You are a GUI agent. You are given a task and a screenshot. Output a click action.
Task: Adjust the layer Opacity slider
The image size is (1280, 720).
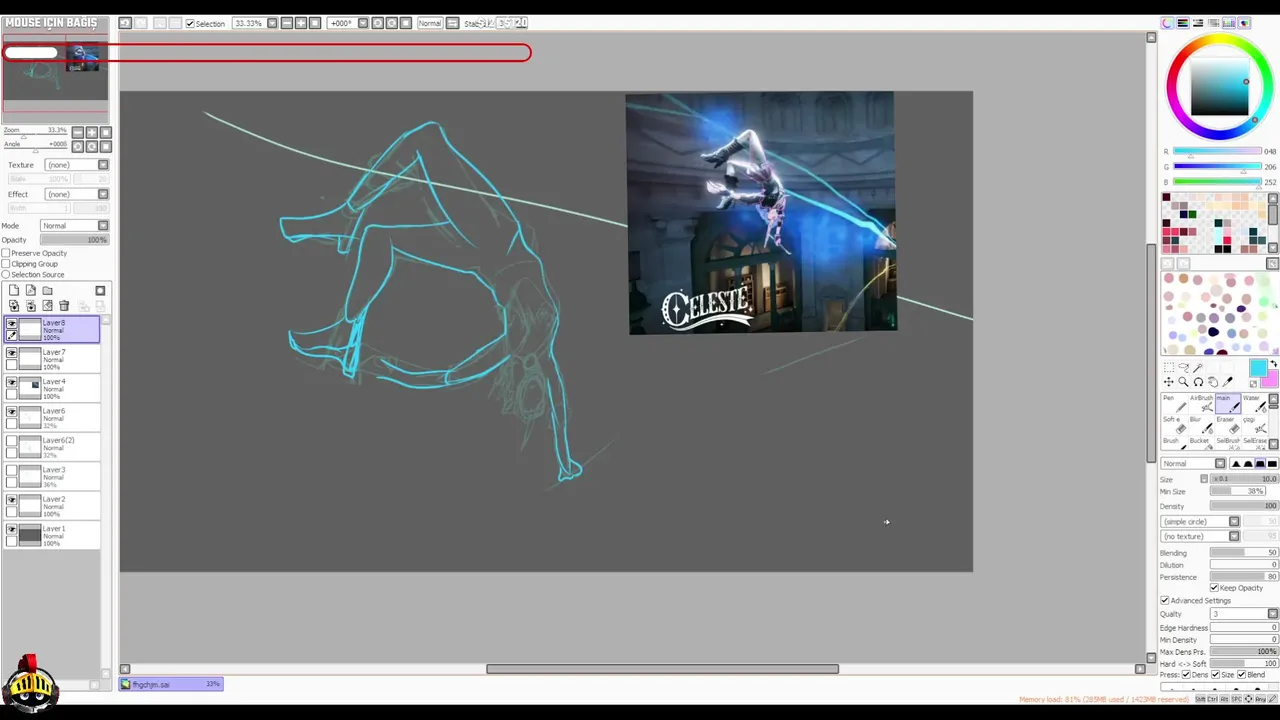(74, 240)
